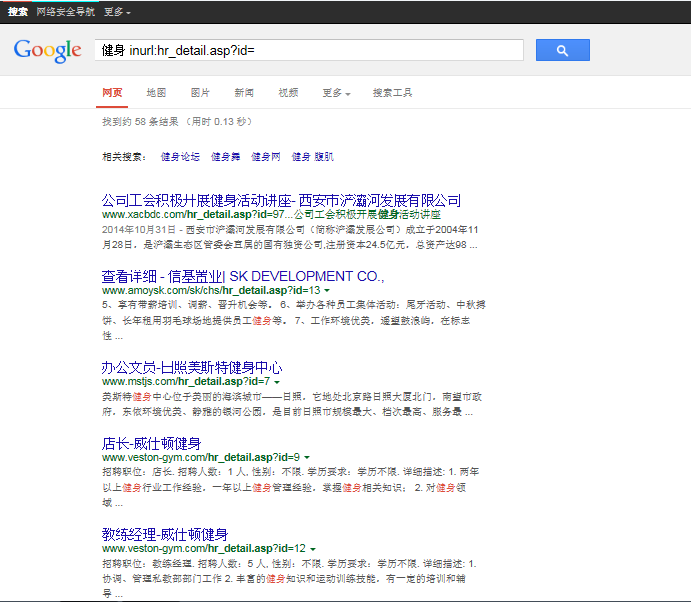Viewport: 691px width, 602px height.
Task: Switch to the 新闻 tab
Action: (244, 93)
